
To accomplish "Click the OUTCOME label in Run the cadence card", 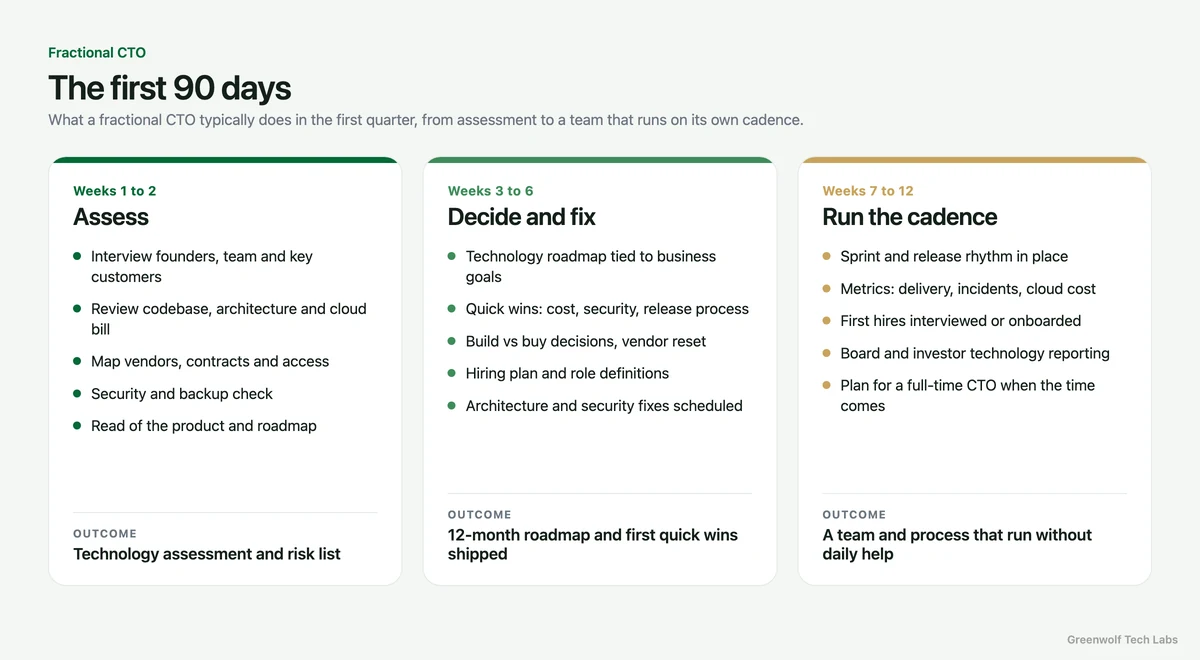I will click(x=855, y=514).
